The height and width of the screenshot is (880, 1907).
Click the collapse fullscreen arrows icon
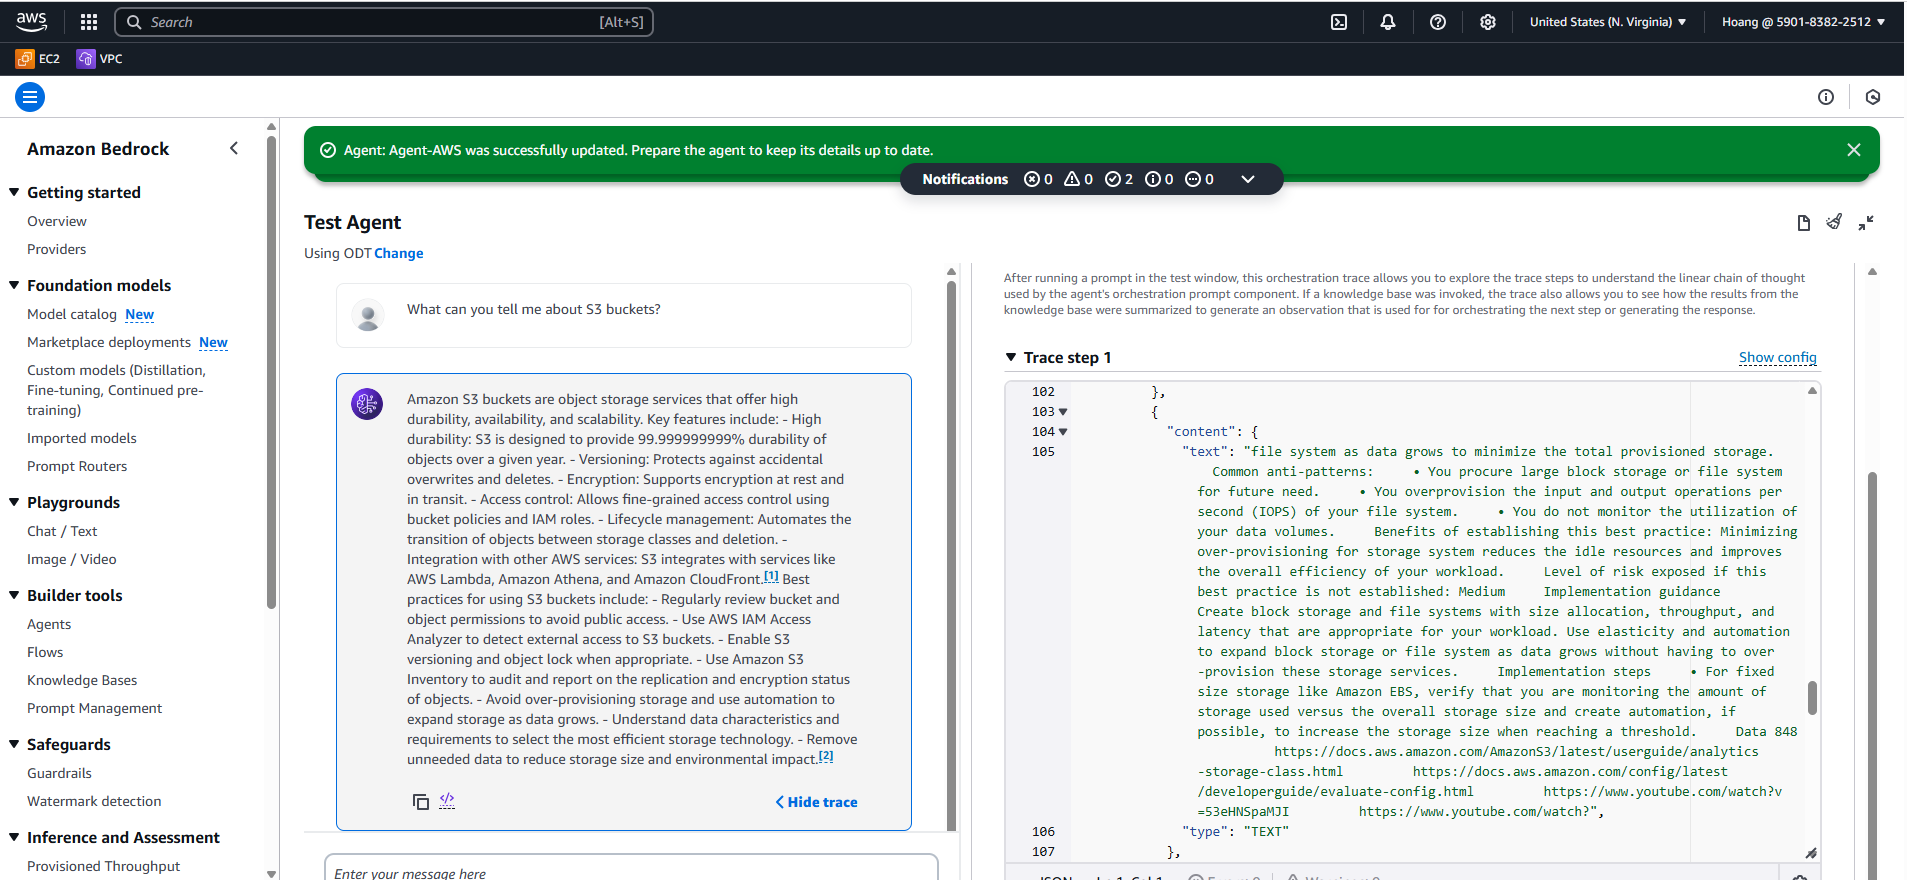click(x=1866, y=223)
